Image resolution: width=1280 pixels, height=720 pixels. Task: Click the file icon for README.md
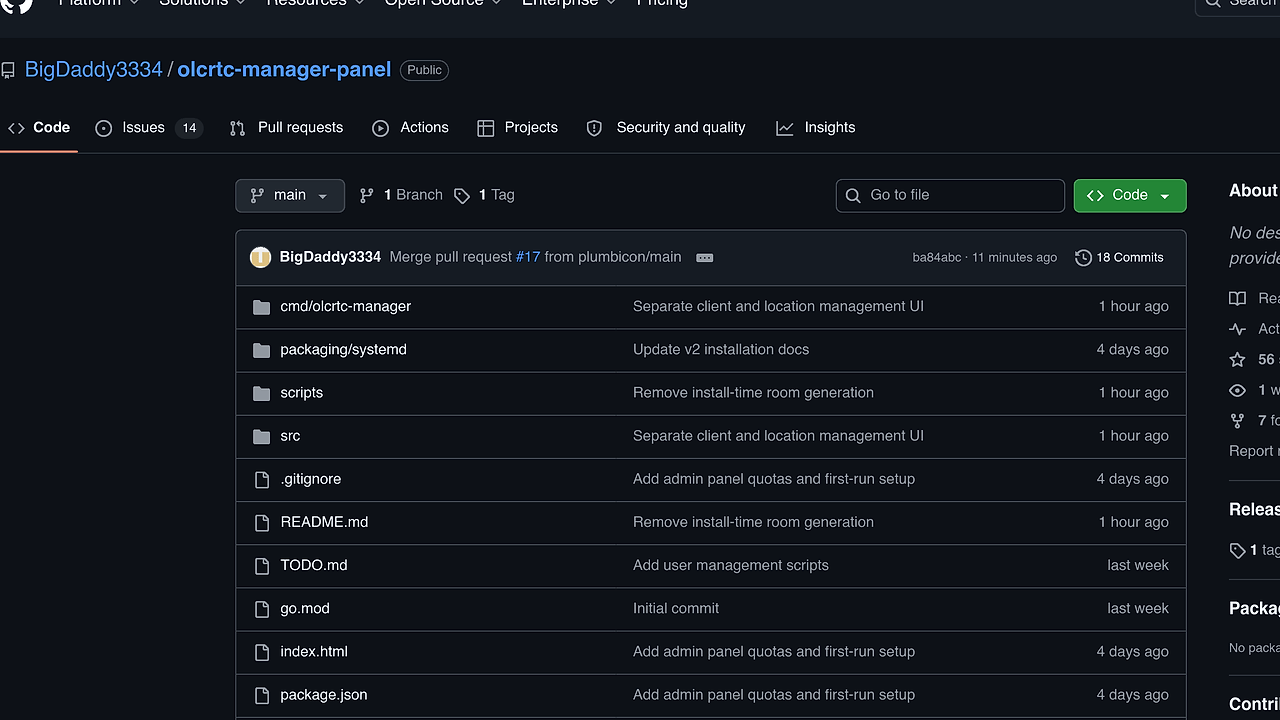(262, 522)
